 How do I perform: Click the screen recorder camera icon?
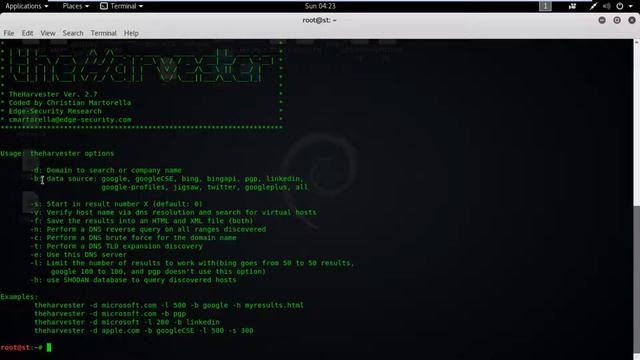[572, 6]
